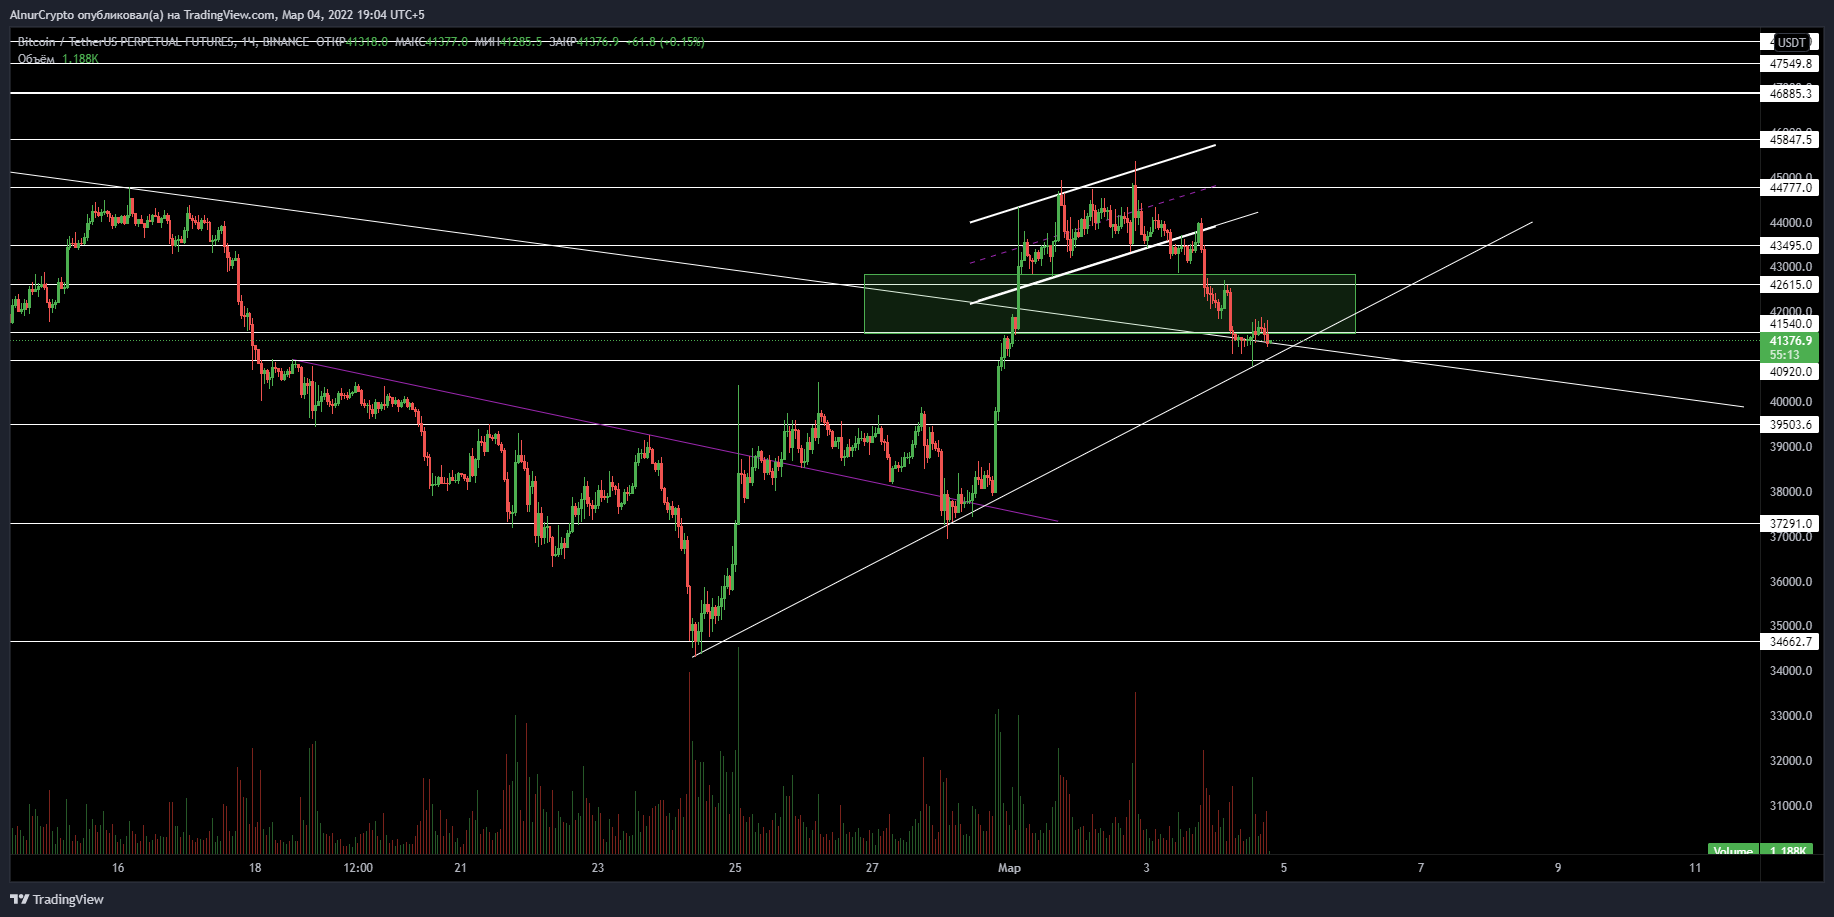The image size is (1834, 917).
Task: Click the 3 date label on time axis
Action: [1146, 868]
